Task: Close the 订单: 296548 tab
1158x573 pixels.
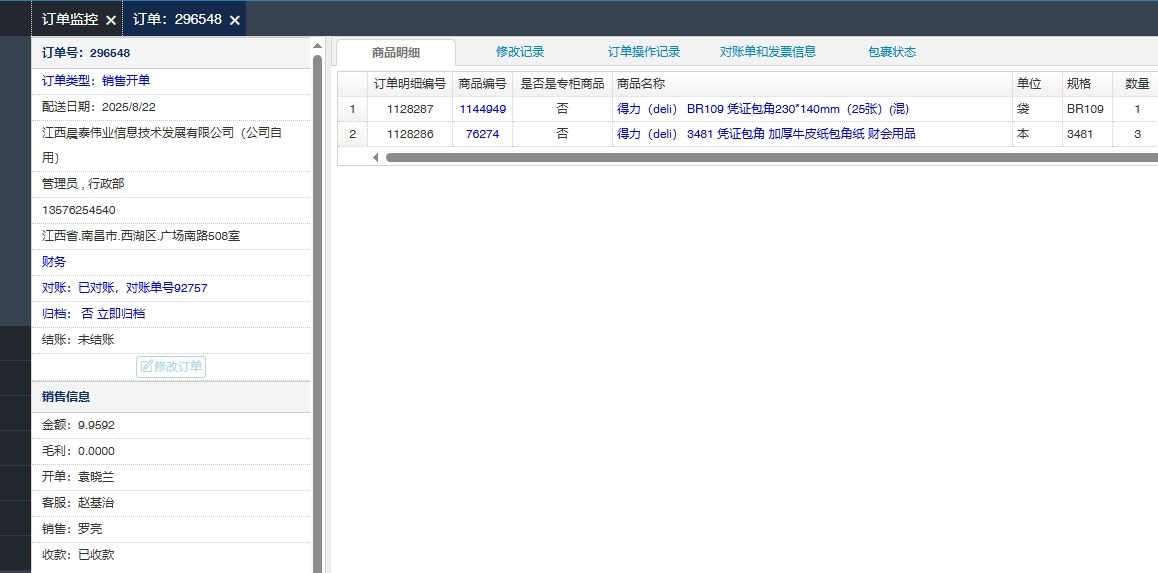Action: coord(234,20)
